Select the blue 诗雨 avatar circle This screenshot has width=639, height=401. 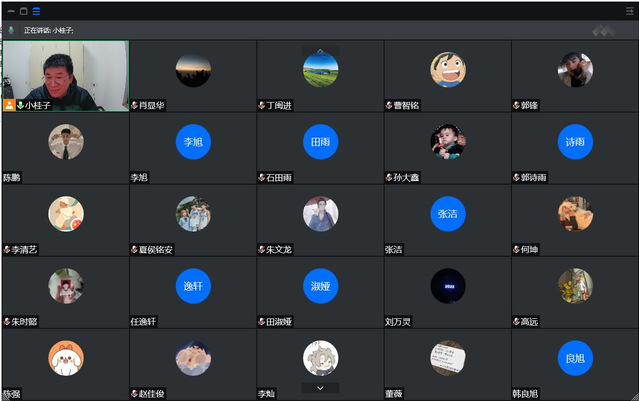574,142
